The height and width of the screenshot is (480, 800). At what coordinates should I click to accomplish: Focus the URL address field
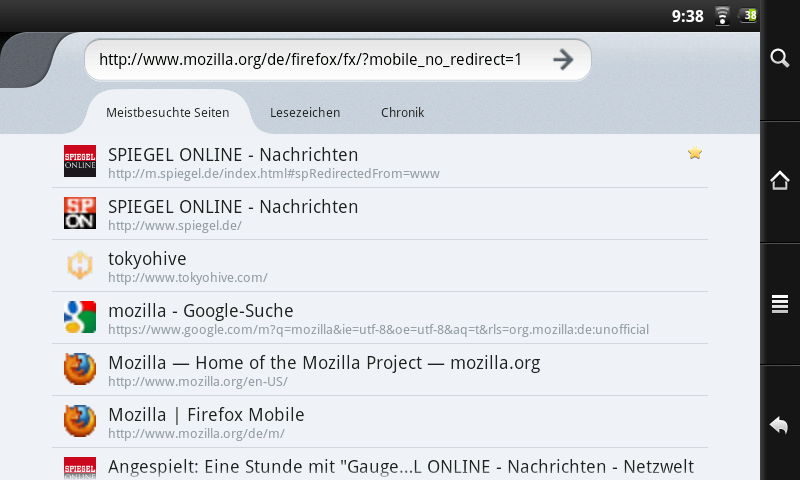pos(310,60)
